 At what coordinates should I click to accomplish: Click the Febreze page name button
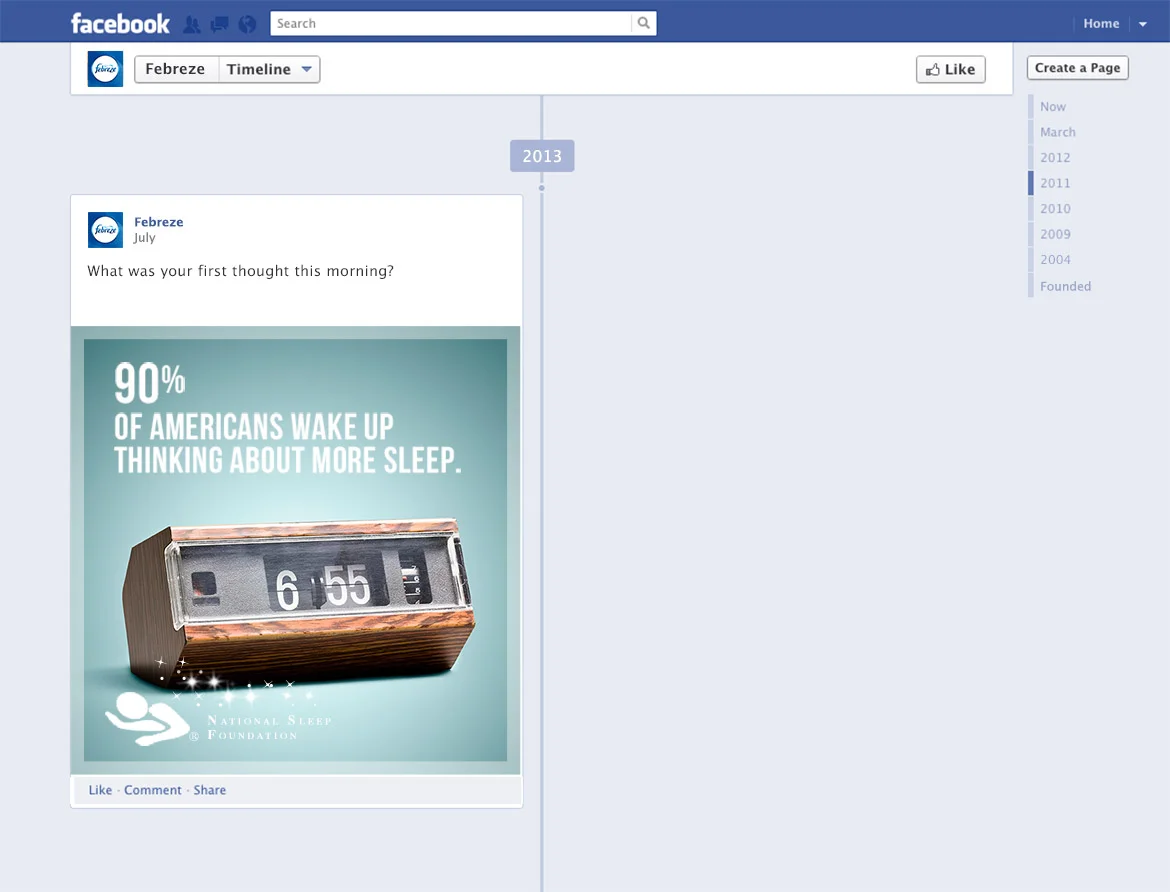click(175, 69)
